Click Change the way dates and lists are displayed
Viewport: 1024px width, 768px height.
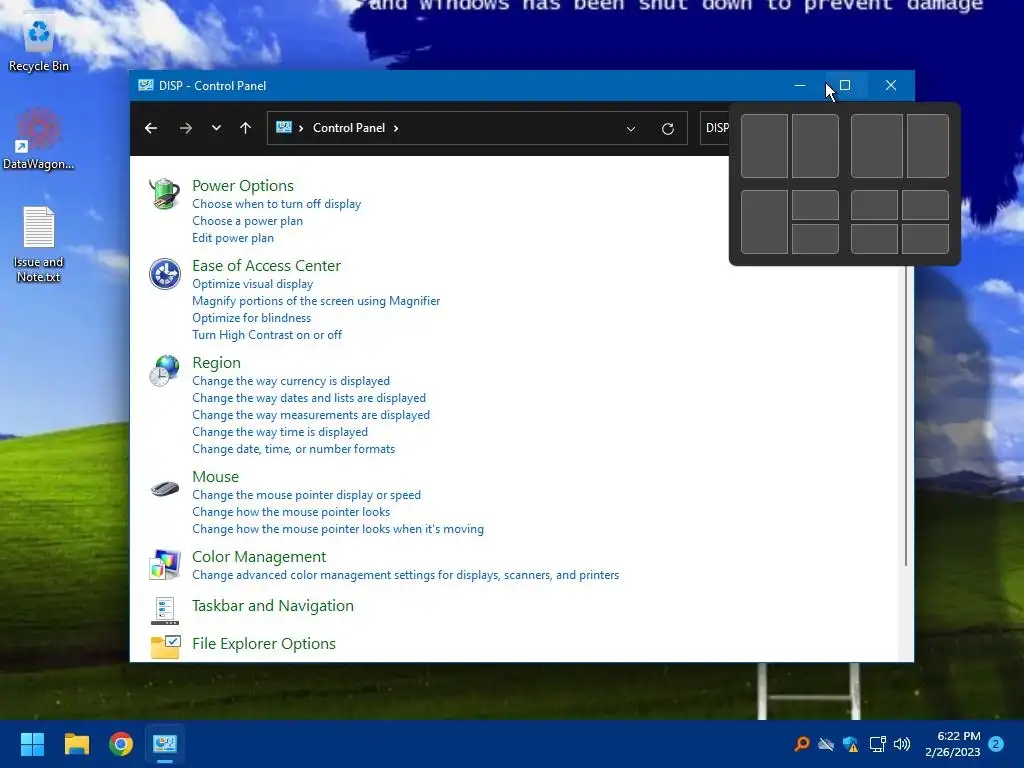coord(309,398)
